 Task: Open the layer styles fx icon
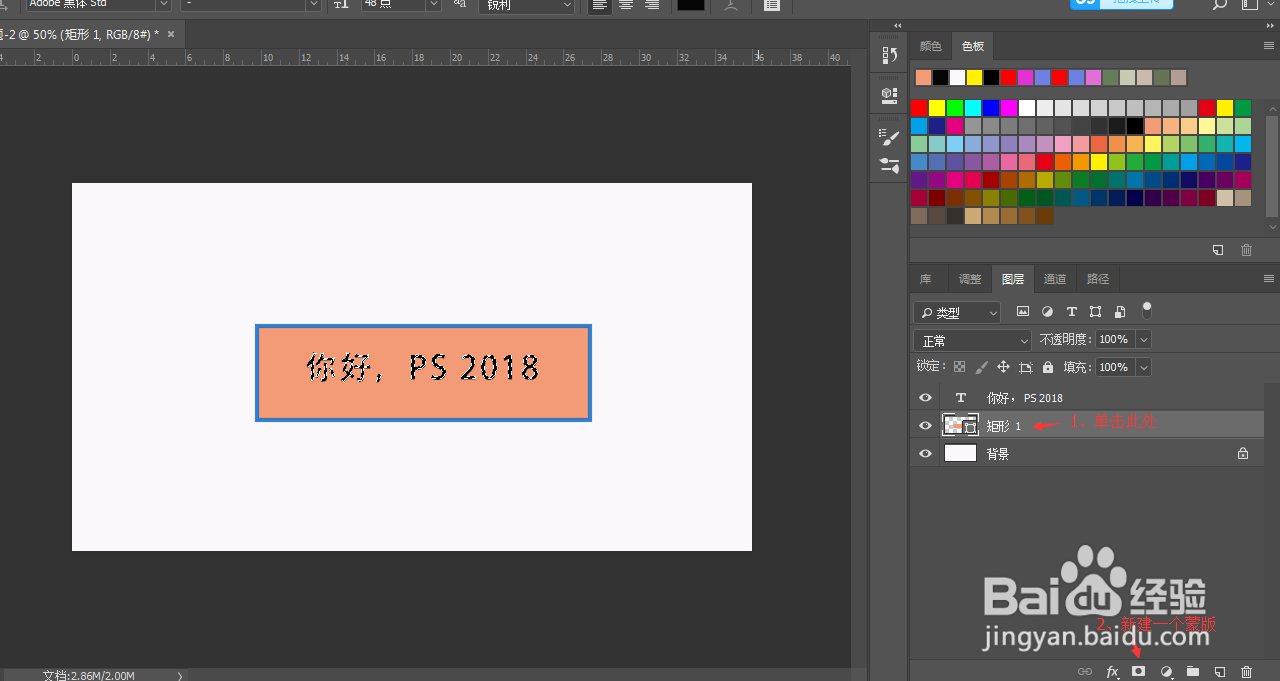1113,671
